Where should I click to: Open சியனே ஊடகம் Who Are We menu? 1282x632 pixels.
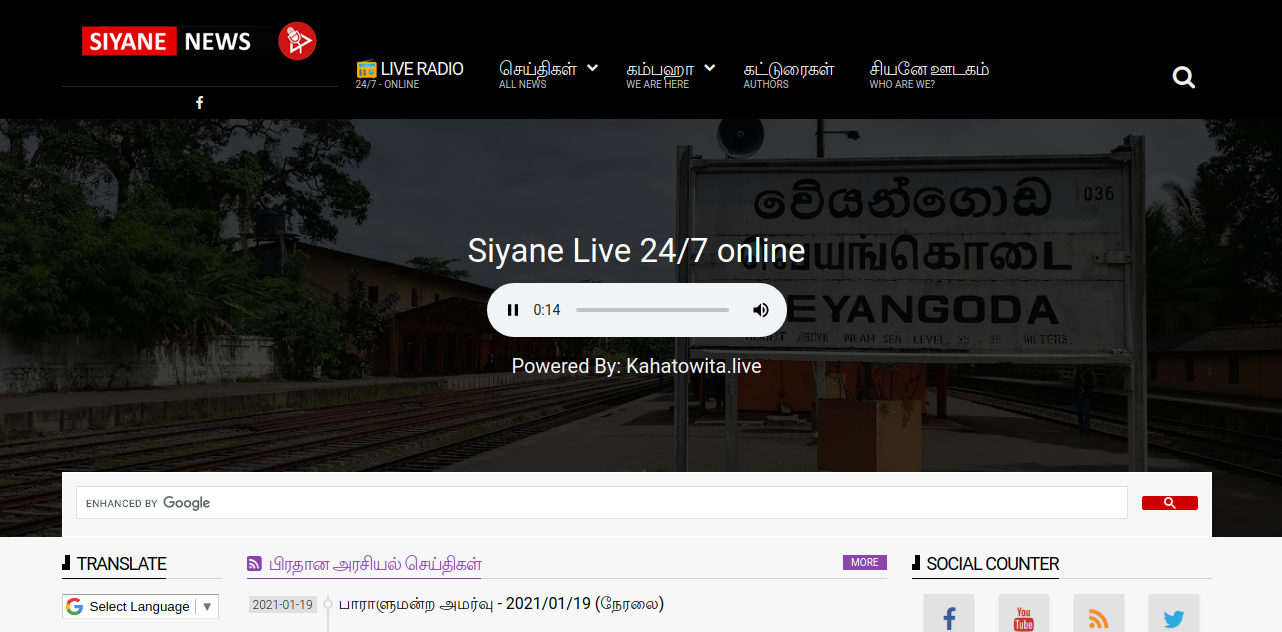(930, 75)
